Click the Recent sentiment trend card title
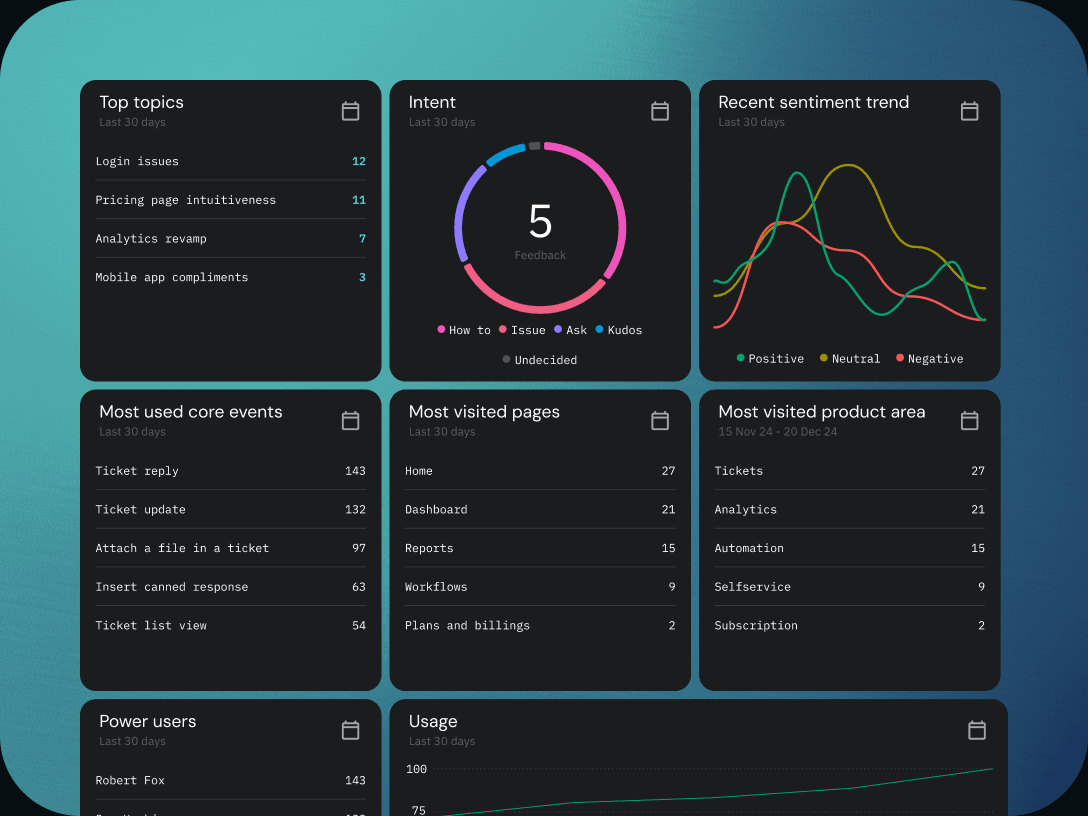Screen dimensions: 1088x816 click(x=813, y=102)
